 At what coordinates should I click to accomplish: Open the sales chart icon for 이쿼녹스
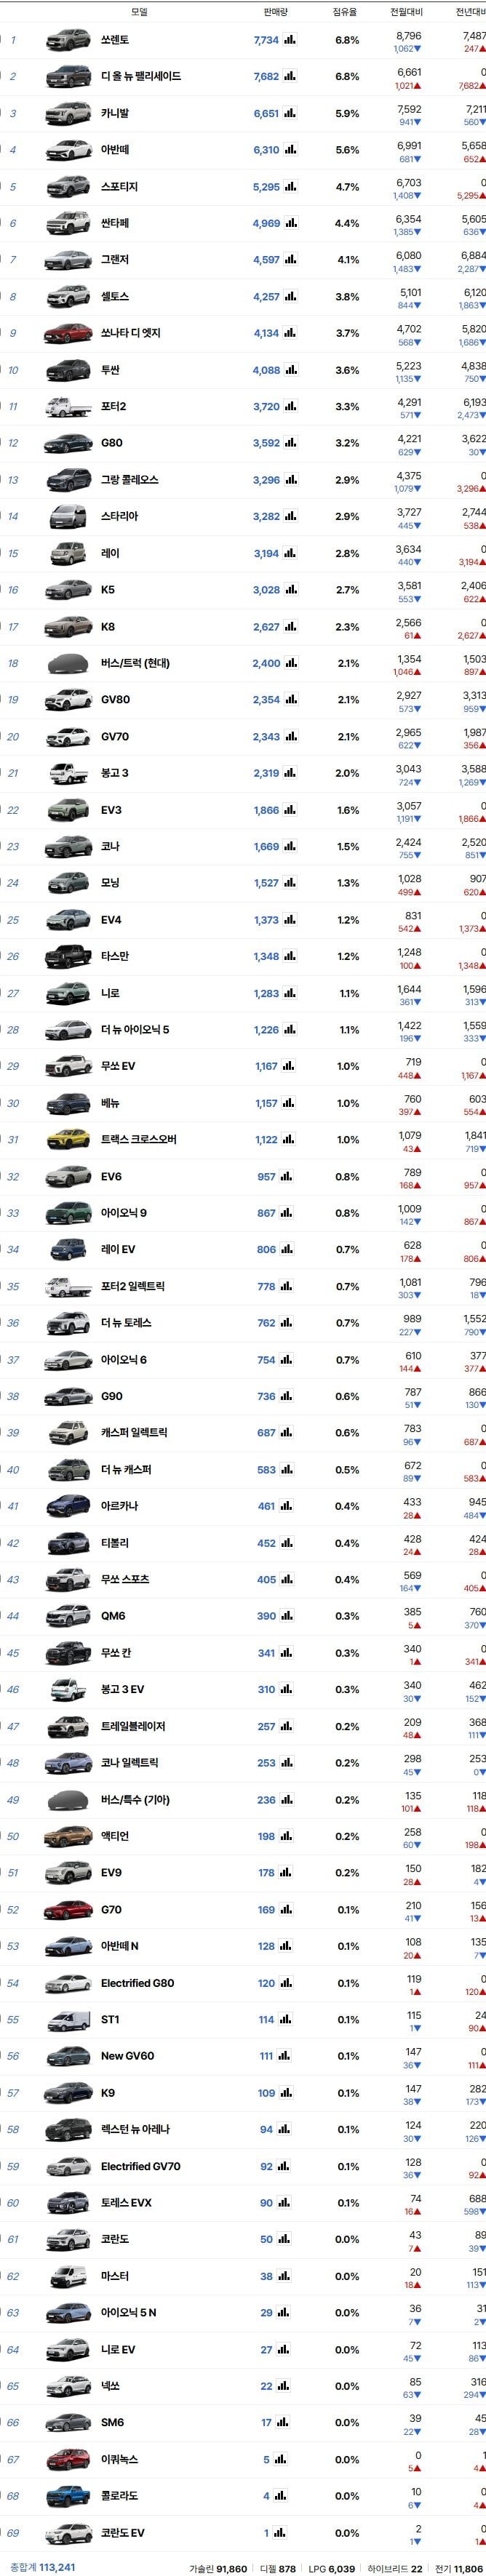(281, 2460)
